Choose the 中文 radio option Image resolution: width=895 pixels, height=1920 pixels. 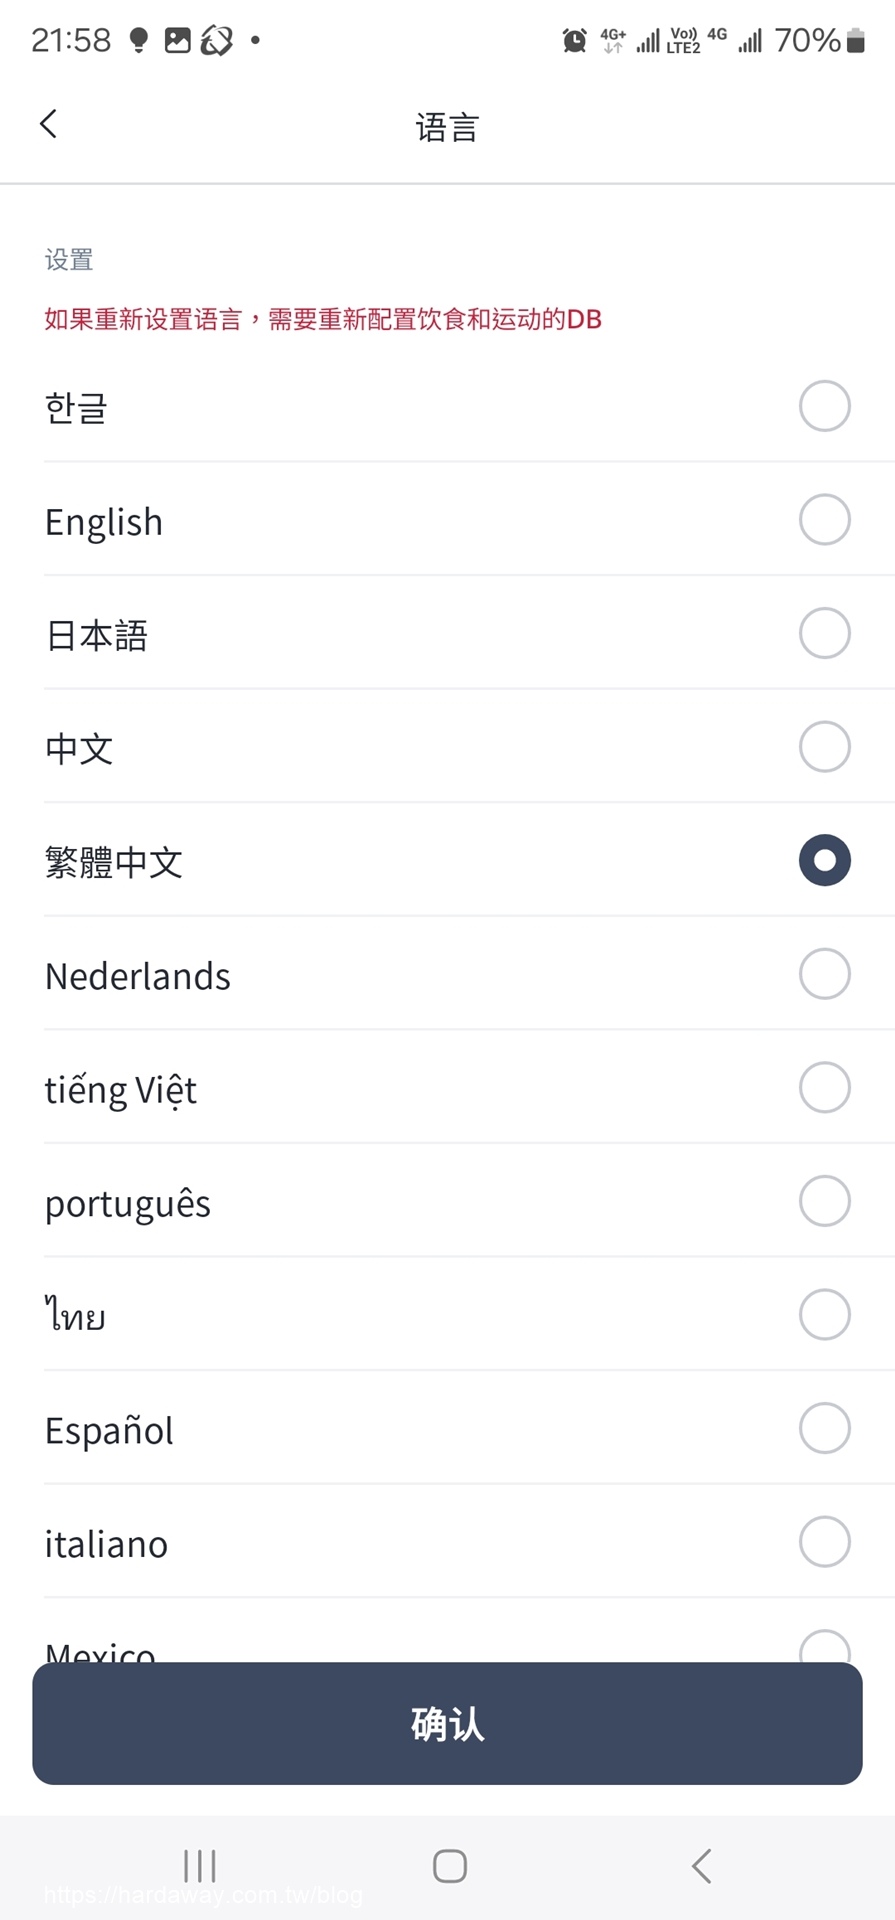click(x=824, y=747)
